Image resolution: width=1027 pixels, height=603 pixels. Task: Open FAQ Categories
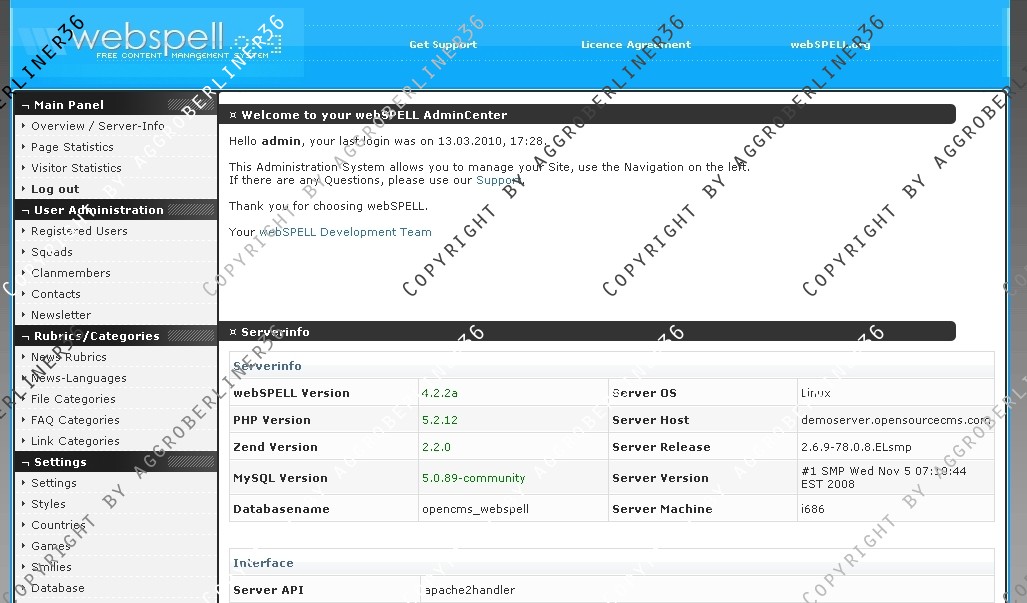pyautogui.click(x=75, y=420)
